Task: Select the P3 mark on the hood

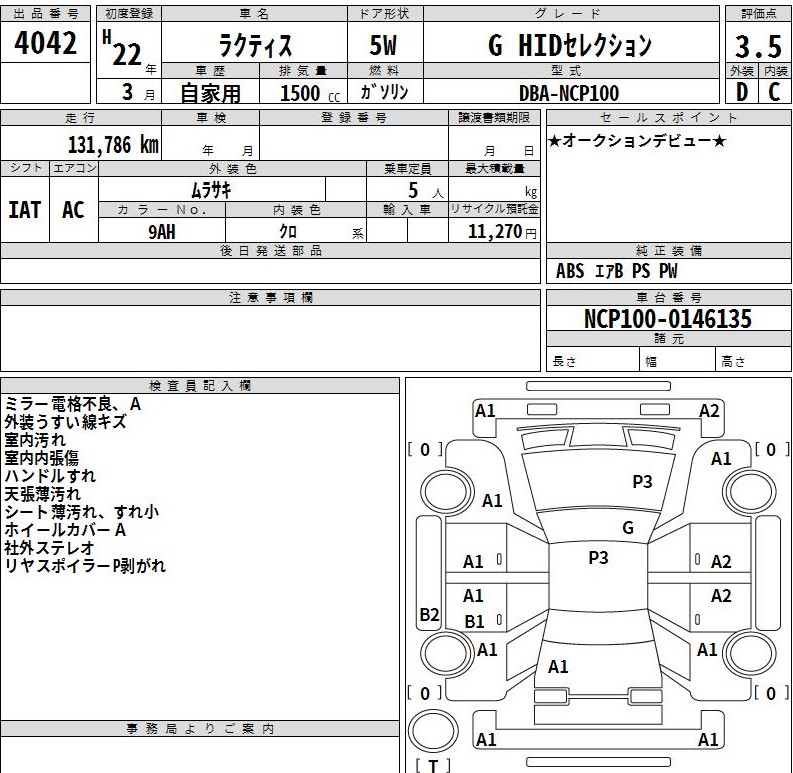Action: [x=642, y=482]
